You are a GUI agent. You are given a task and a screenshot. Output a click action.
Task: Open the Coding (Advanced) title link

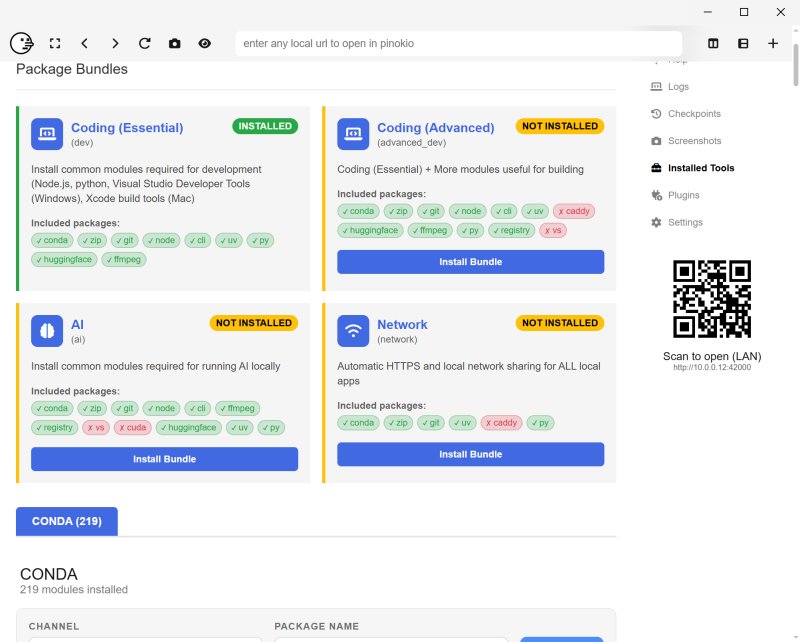coord(436,128)
